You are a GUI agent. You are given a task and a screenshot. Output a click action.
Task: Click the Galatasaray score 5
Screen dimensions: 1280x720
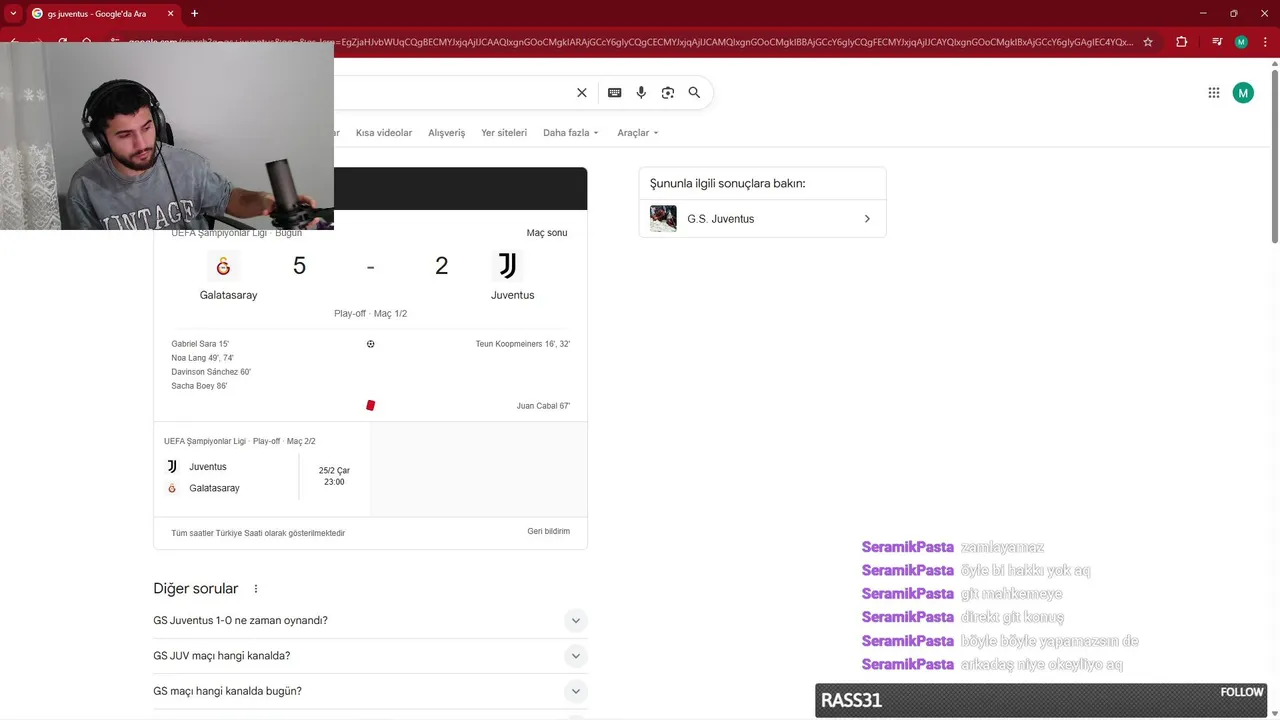(299, 266)
